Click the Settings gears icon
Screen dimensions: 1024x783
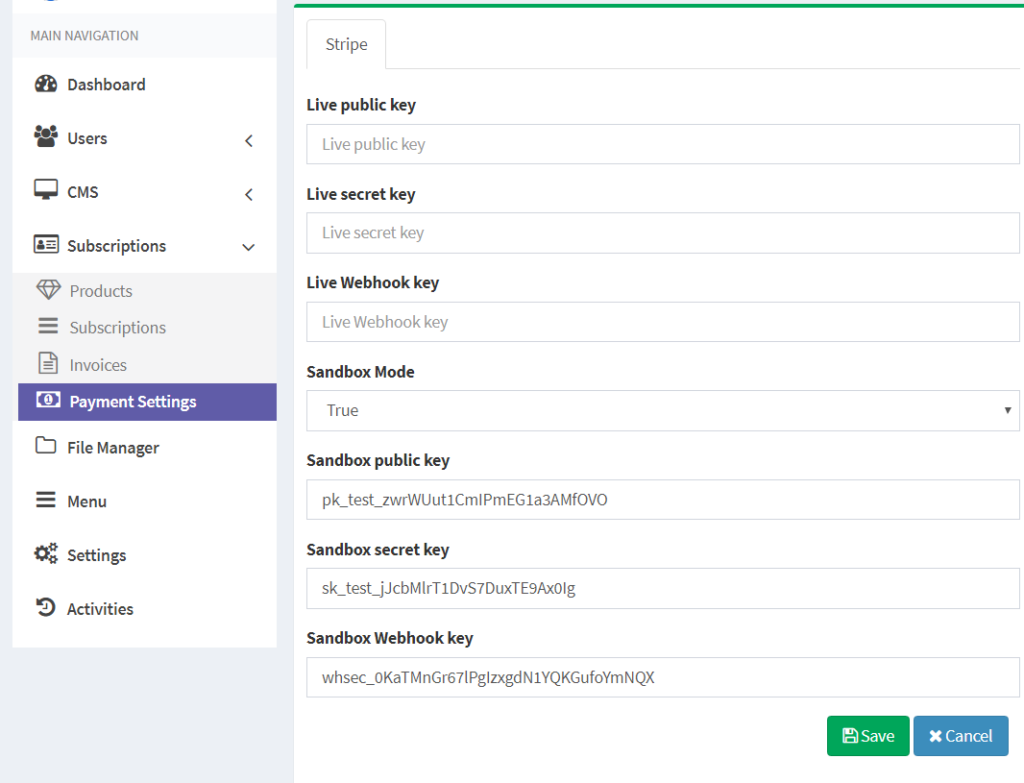pos(46,554)
